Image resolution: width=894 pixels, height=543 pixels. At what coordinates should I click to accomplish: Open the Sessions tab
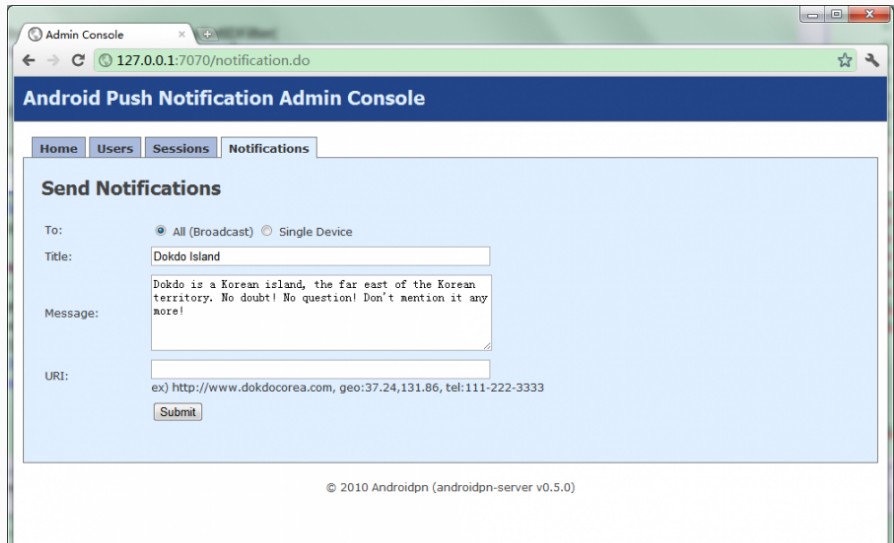(180, 149)
